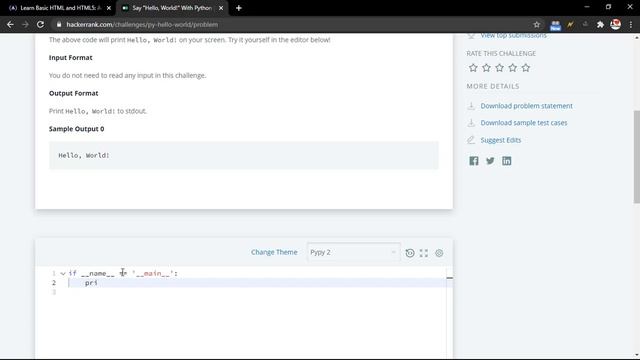The image size is (640, 360).
Task: Restore down the browser window
Action: 609,7
